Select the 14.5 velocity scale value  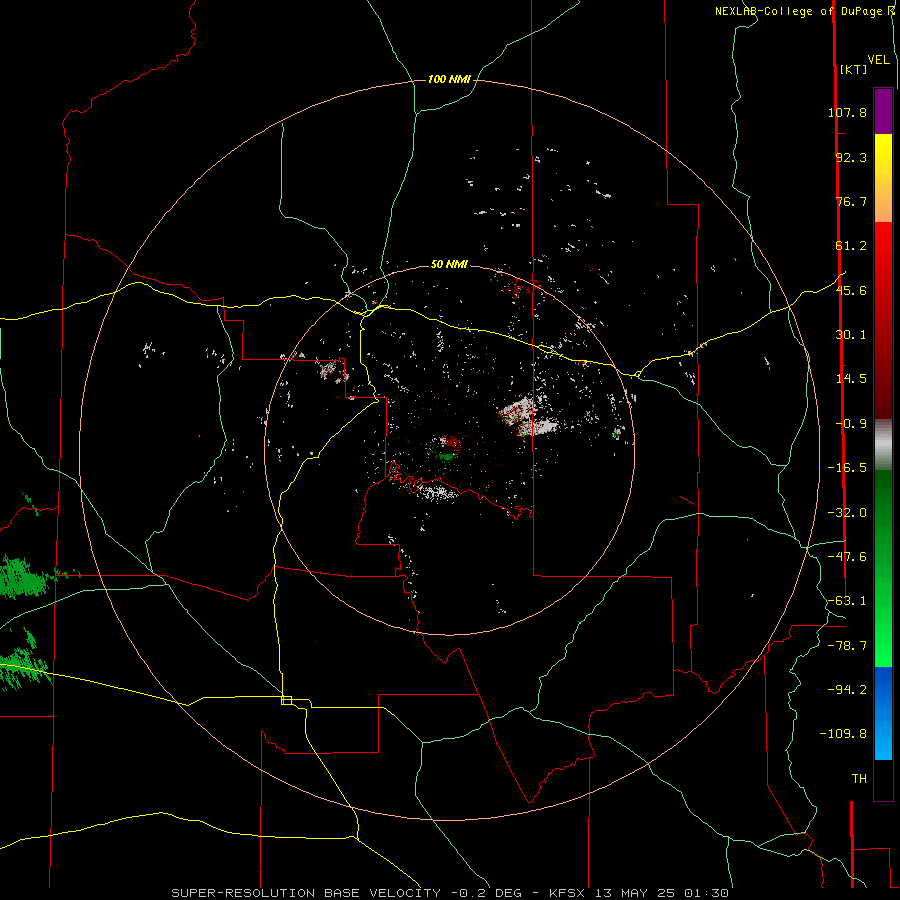(x=851, y=379)
